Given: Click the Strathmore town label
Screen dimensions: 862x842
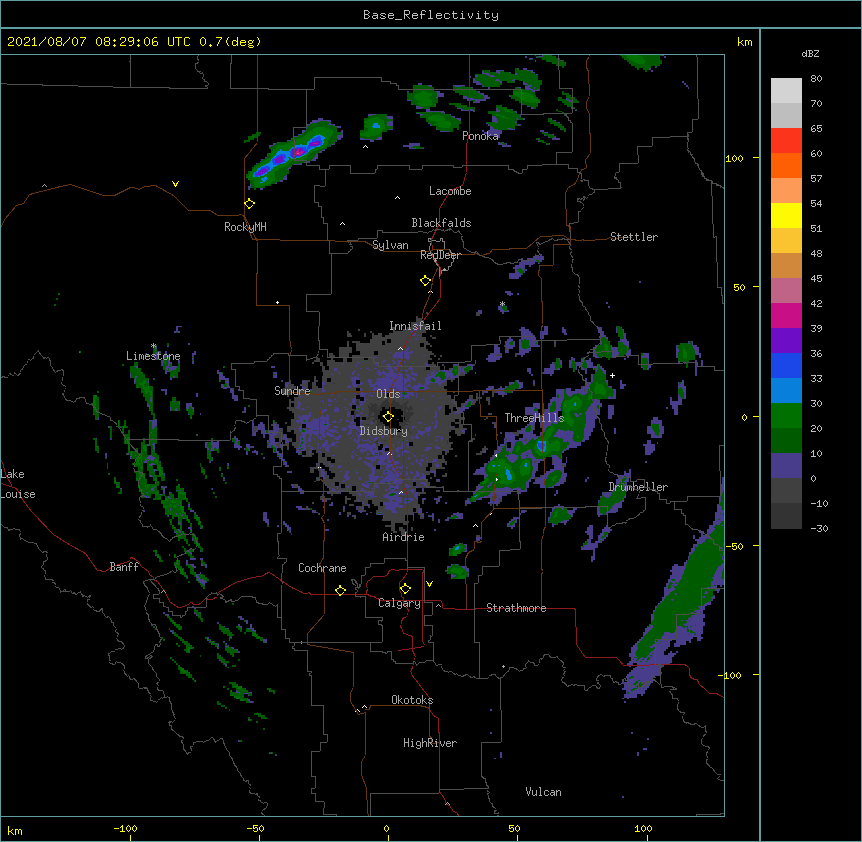Looking at the screenshot, I should [516, 608].
